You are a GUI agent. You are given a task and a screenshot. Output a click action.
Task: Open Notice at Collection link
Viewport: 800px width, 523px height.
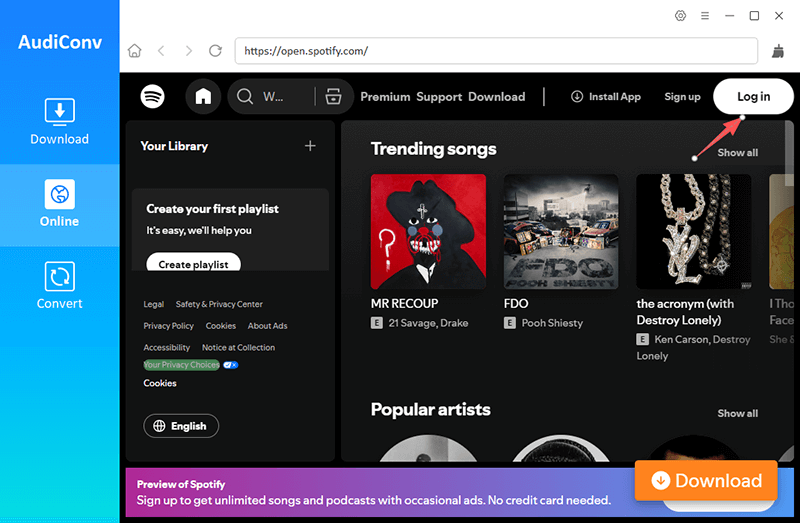238,347
